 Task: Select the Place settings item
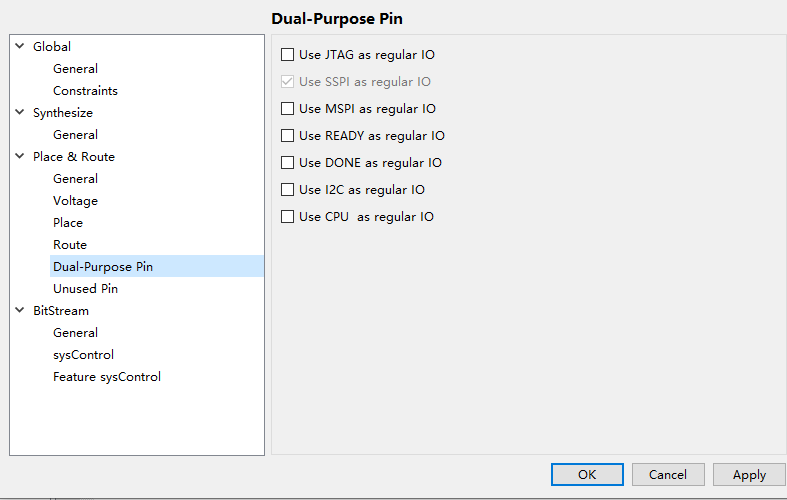(68, 223)
